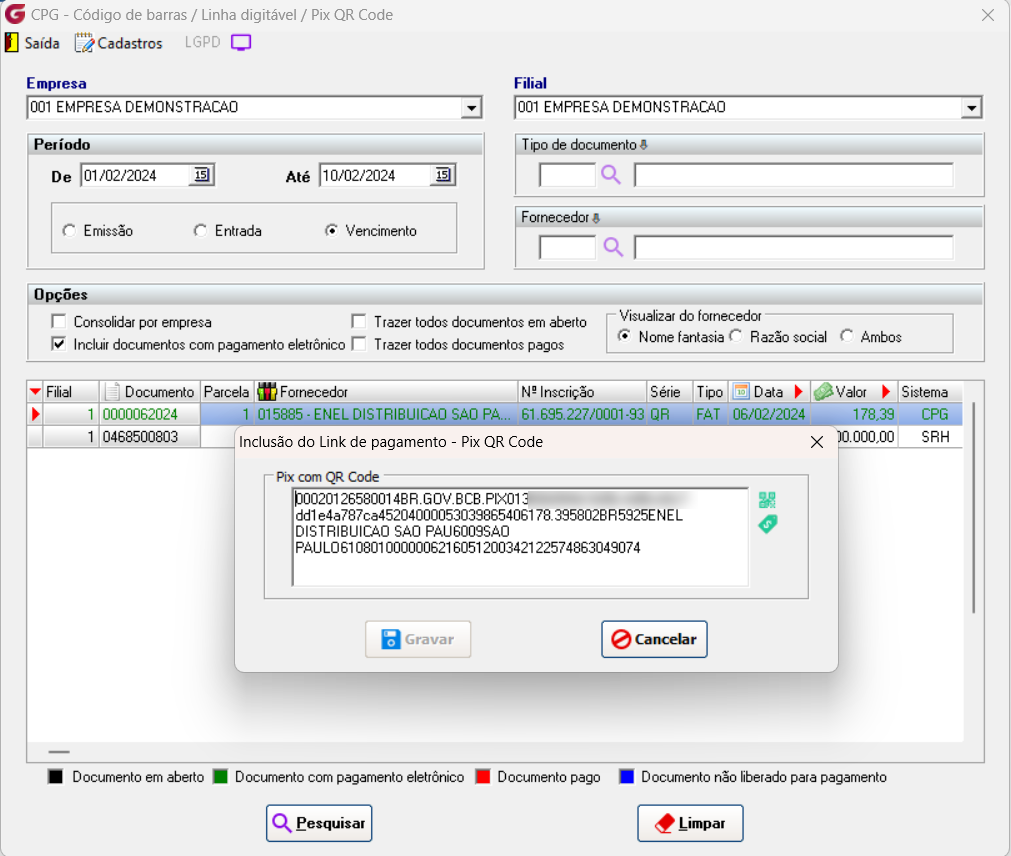
Task: Click green pagamento eletrônico legend swatch
Action: tap(221, 776)
